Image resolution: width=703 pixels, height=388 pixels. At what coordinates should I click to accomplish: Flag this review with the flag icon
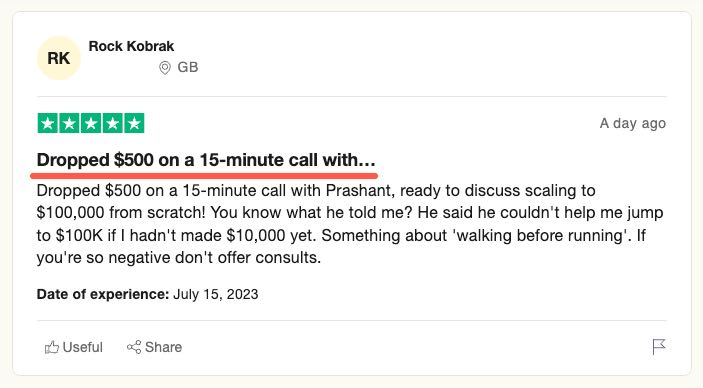coord(659,347)
